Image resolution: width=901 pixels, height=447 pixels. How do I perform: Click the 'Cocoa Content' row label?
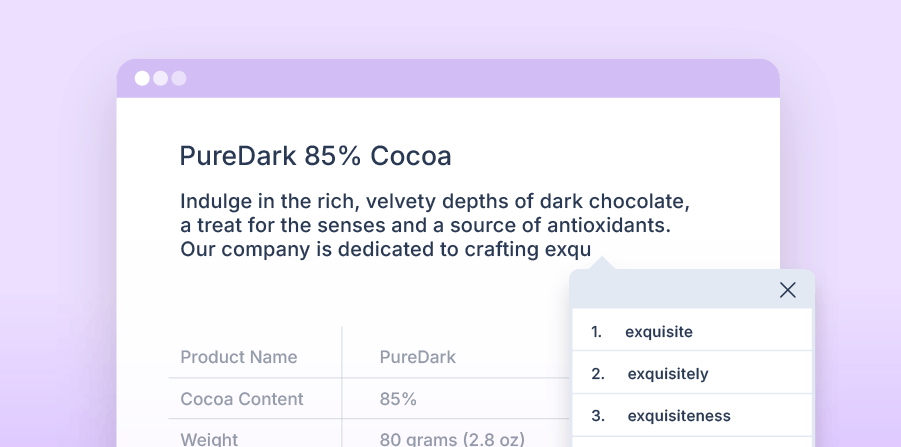(241, 399)
